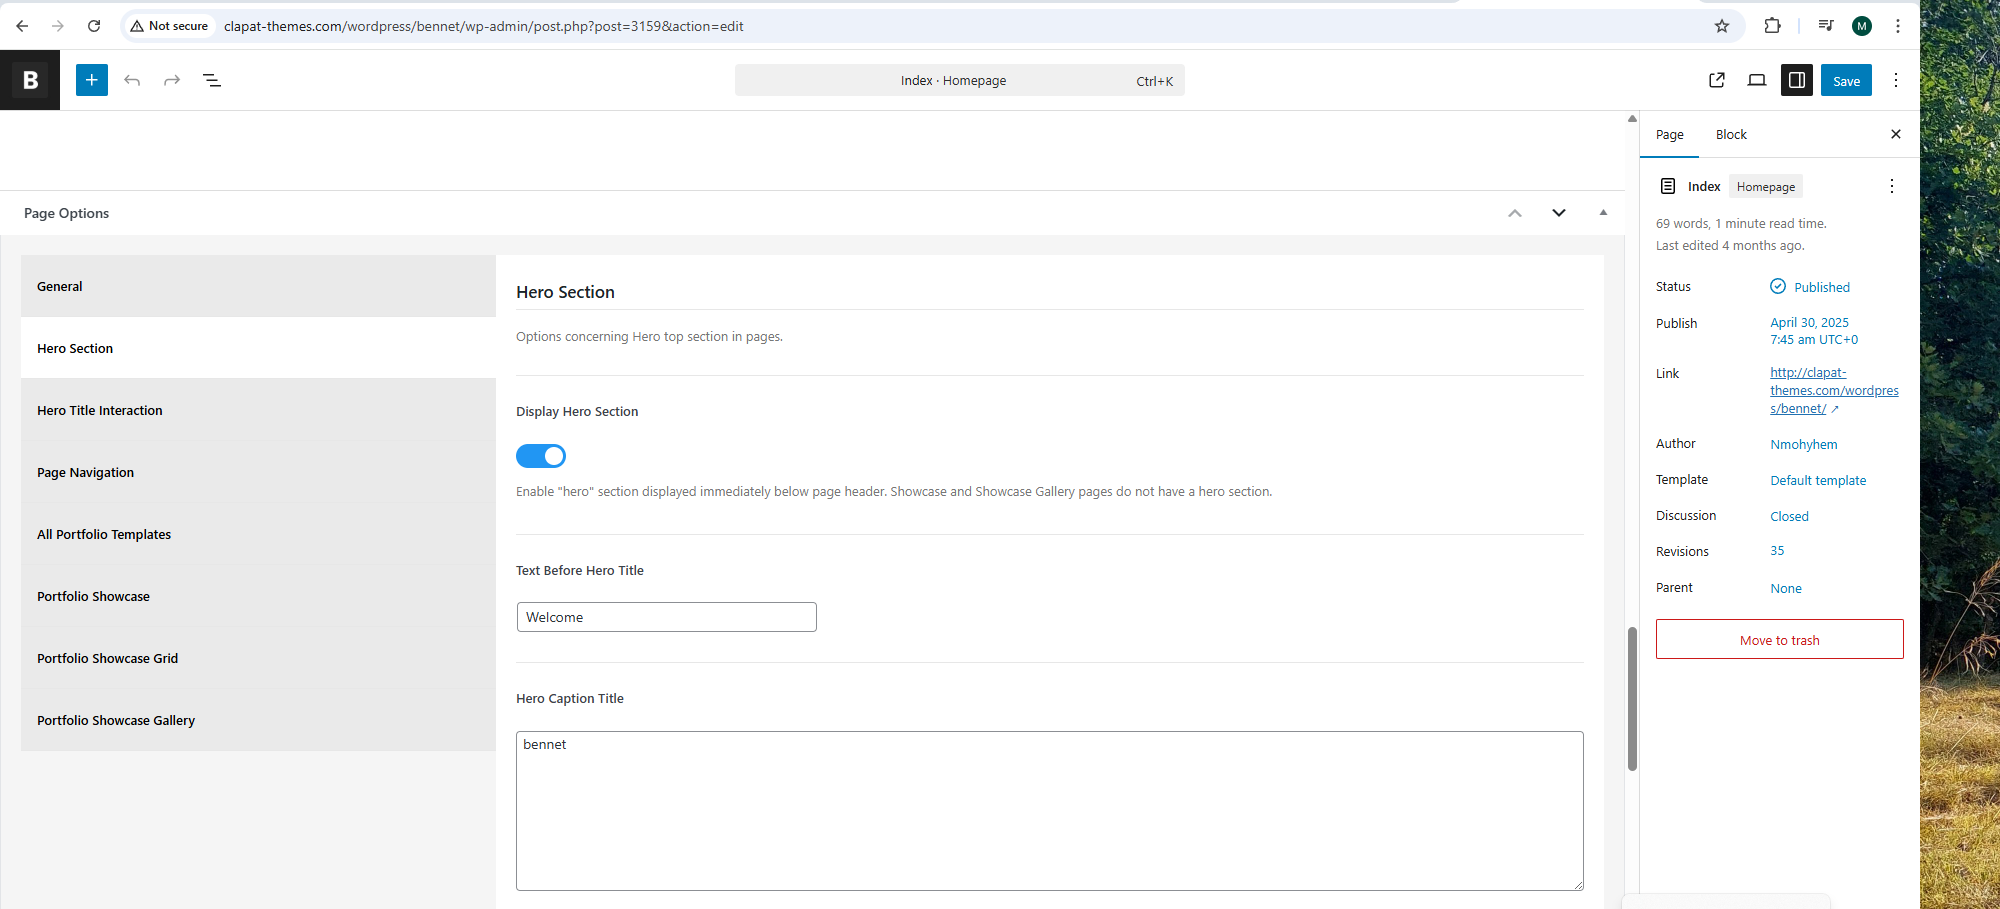Image resolution: width=2000 pixels, height=909 pixels.
Task: Change the Default template selection
Action: coord(1818,480)
